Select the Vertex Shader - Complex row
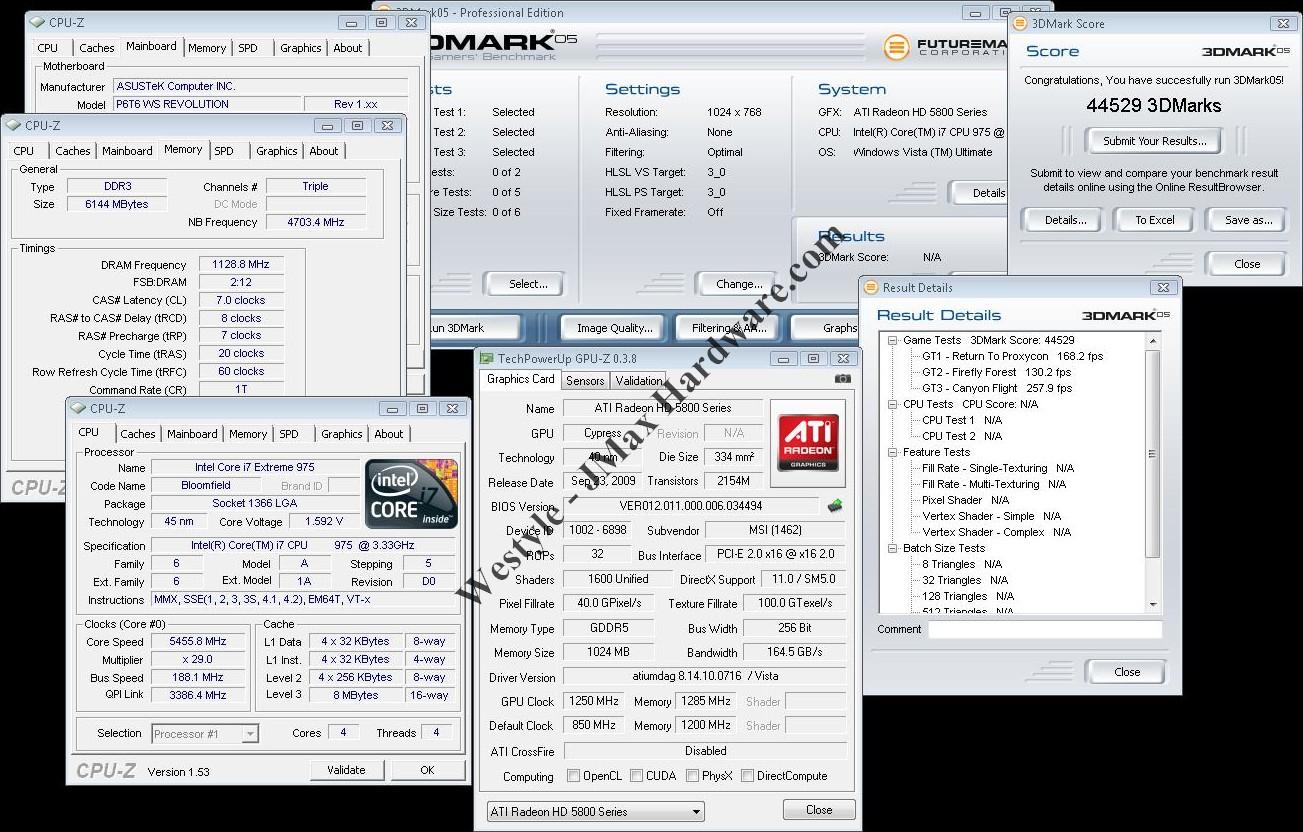Viewport: 1303px width, 832px height. click(996, 532)
